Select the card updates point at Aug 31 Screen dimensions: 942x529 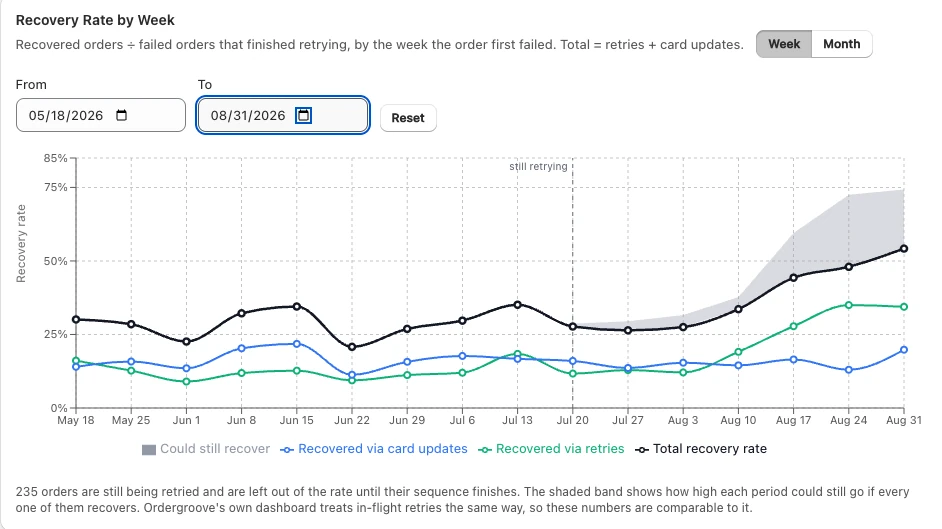tap(904, 349)
